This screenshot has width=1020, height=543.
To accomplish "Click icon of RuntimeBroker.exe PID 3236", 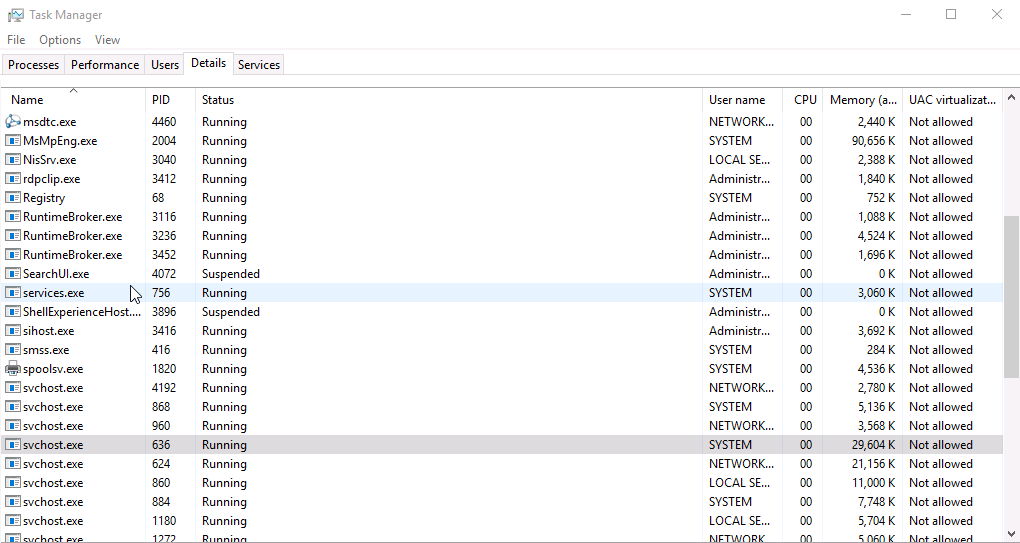I will (12, 235).
